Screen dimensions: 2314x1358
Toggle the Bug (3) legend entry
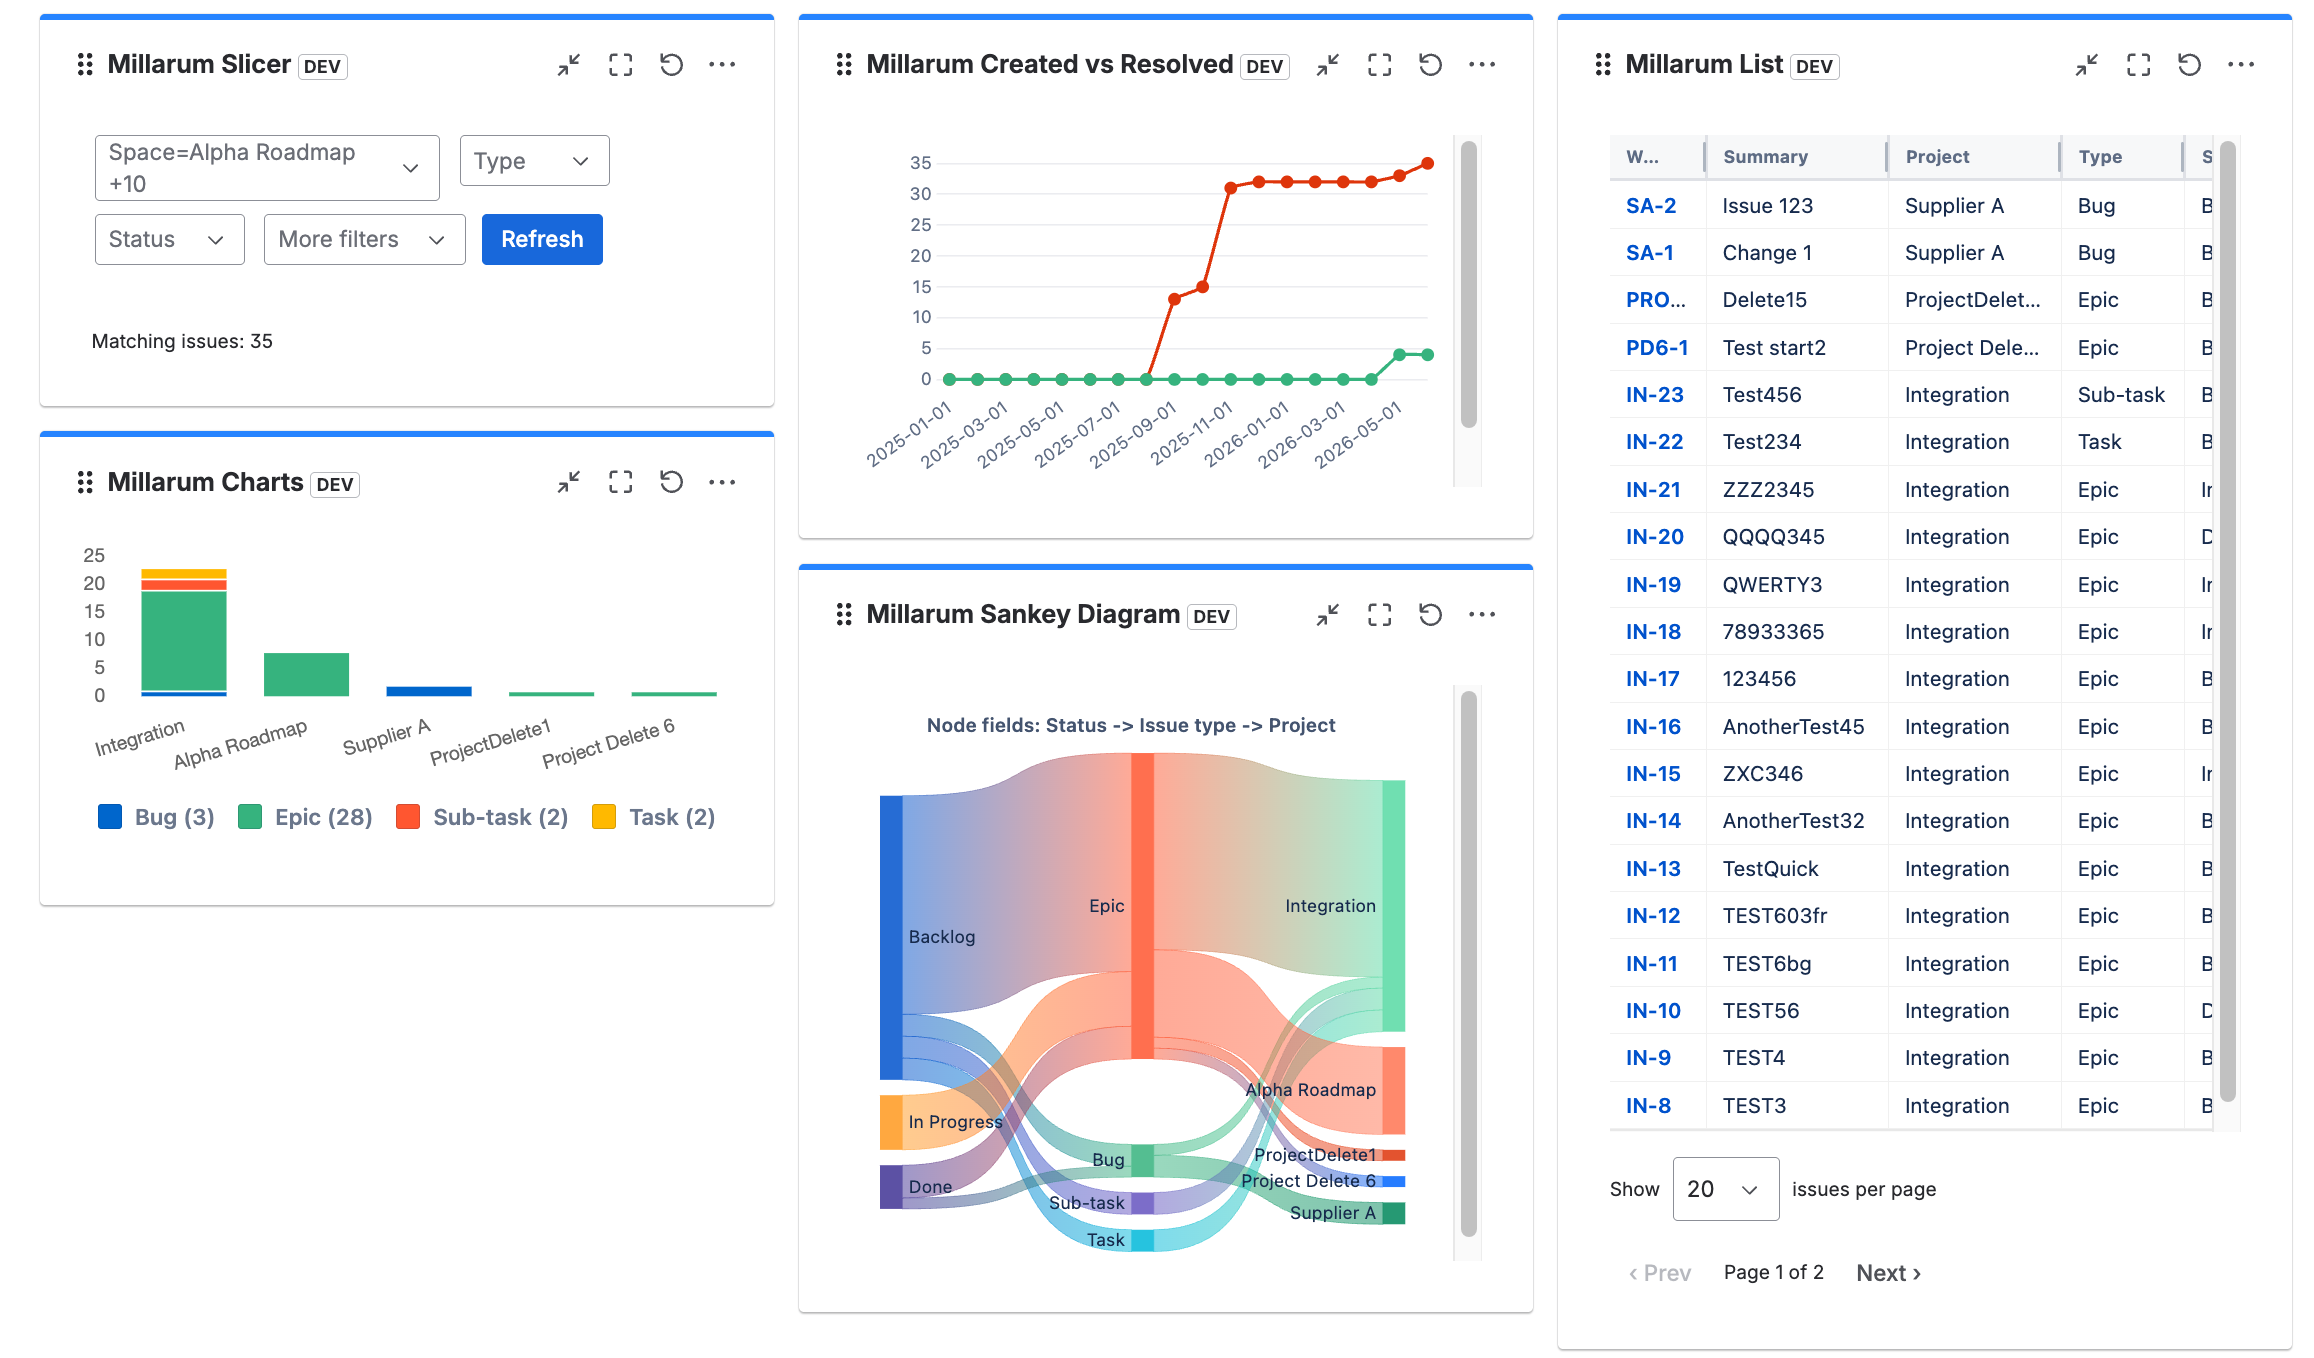(x=156, y=817)
